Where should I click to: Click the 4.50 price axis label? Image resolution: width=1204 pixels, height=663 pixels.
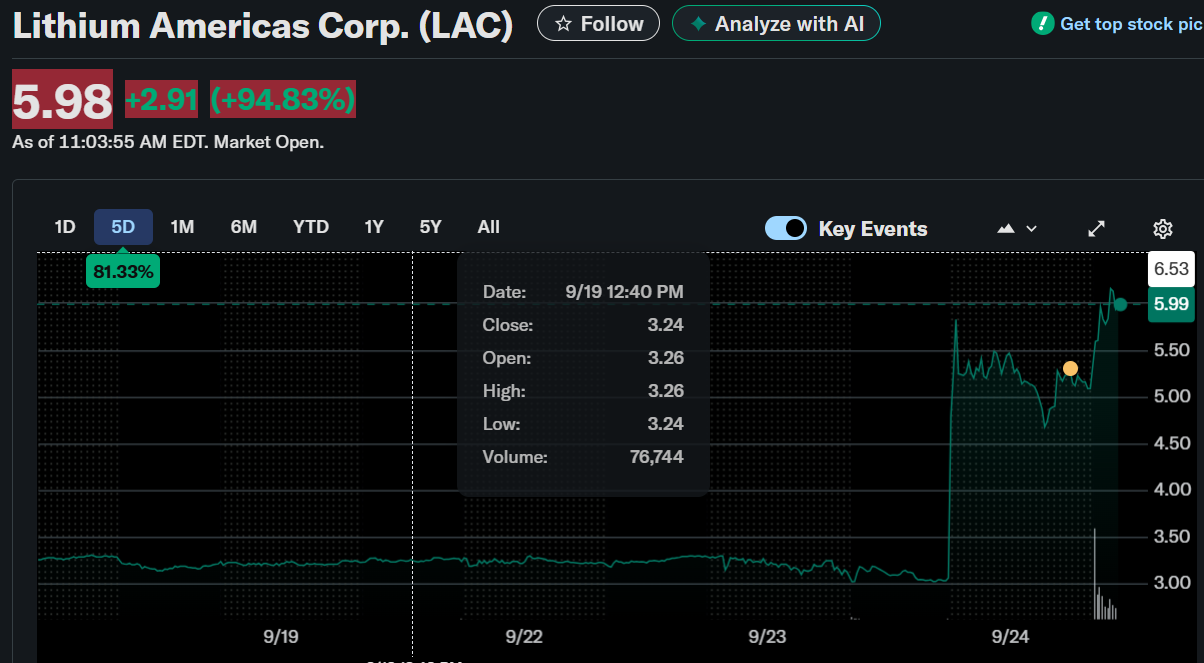pos(1171,444)
